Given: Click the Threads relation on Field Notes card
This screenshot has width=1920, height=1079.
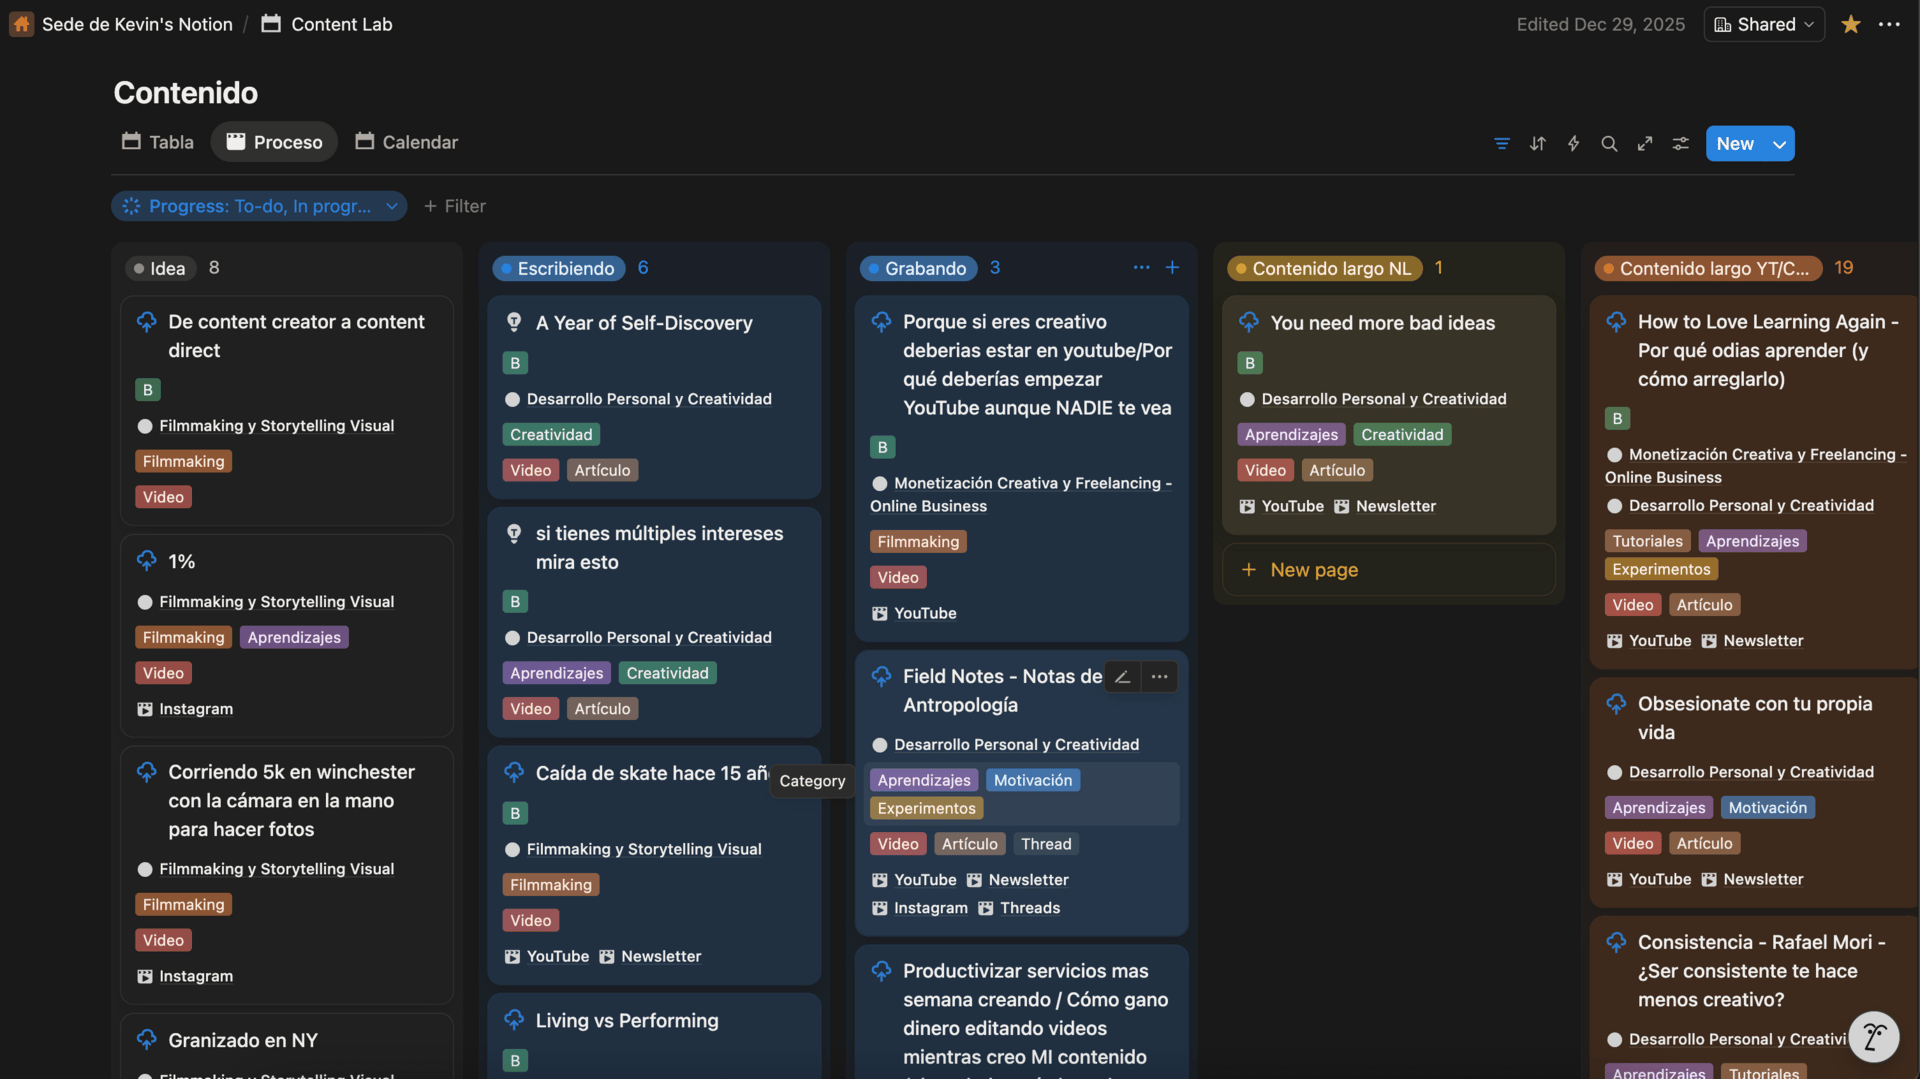Looking at the screenshot, I should coord(1019,908).
